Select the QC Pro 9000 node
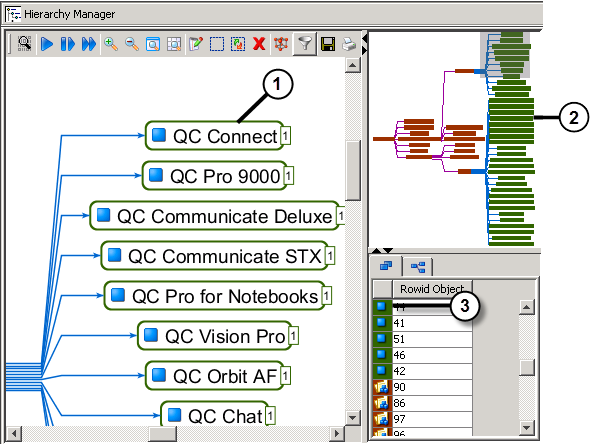 pyautogui.click(x=214, y=176)
